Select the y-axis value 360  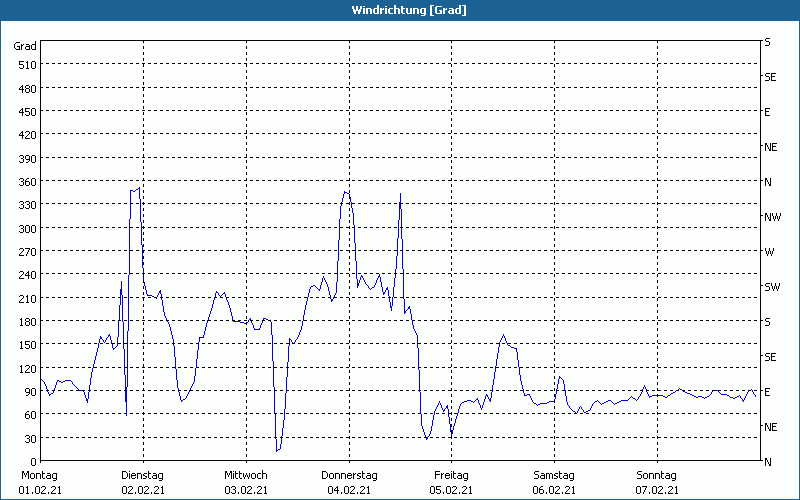(x=28, y=182)
